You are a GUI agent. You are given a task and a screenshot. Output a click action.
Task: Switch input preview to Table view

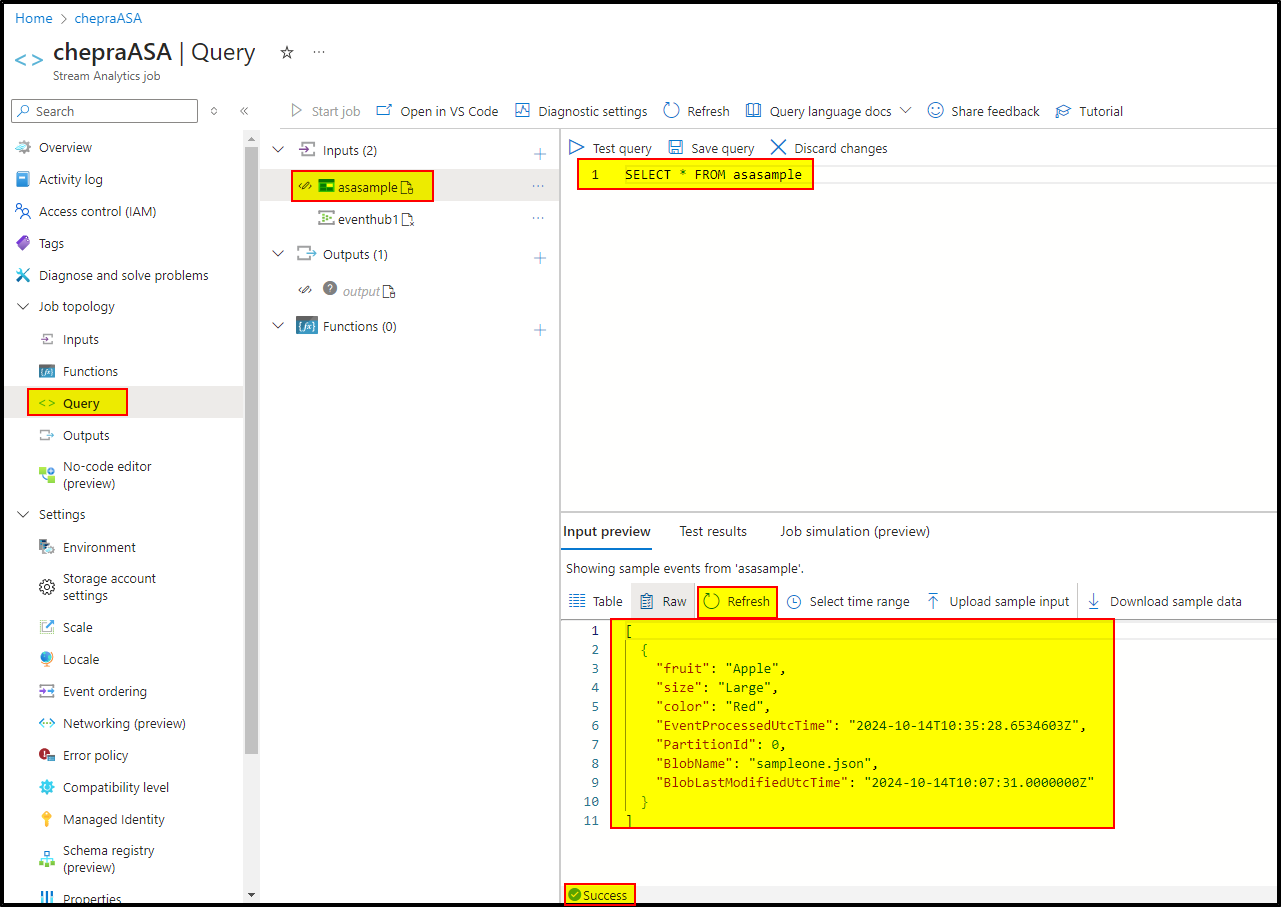596,601
